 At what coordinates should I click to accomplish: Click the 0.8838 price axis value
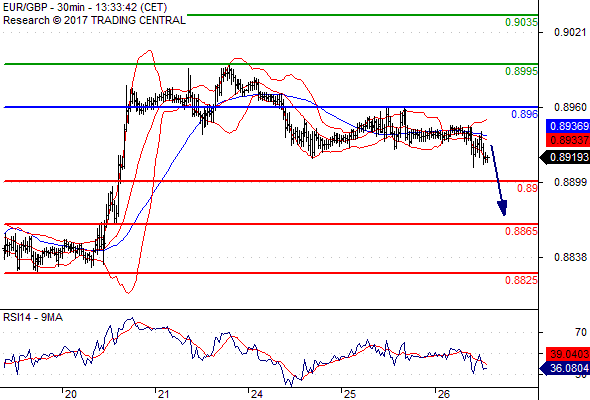pos(570,257)
